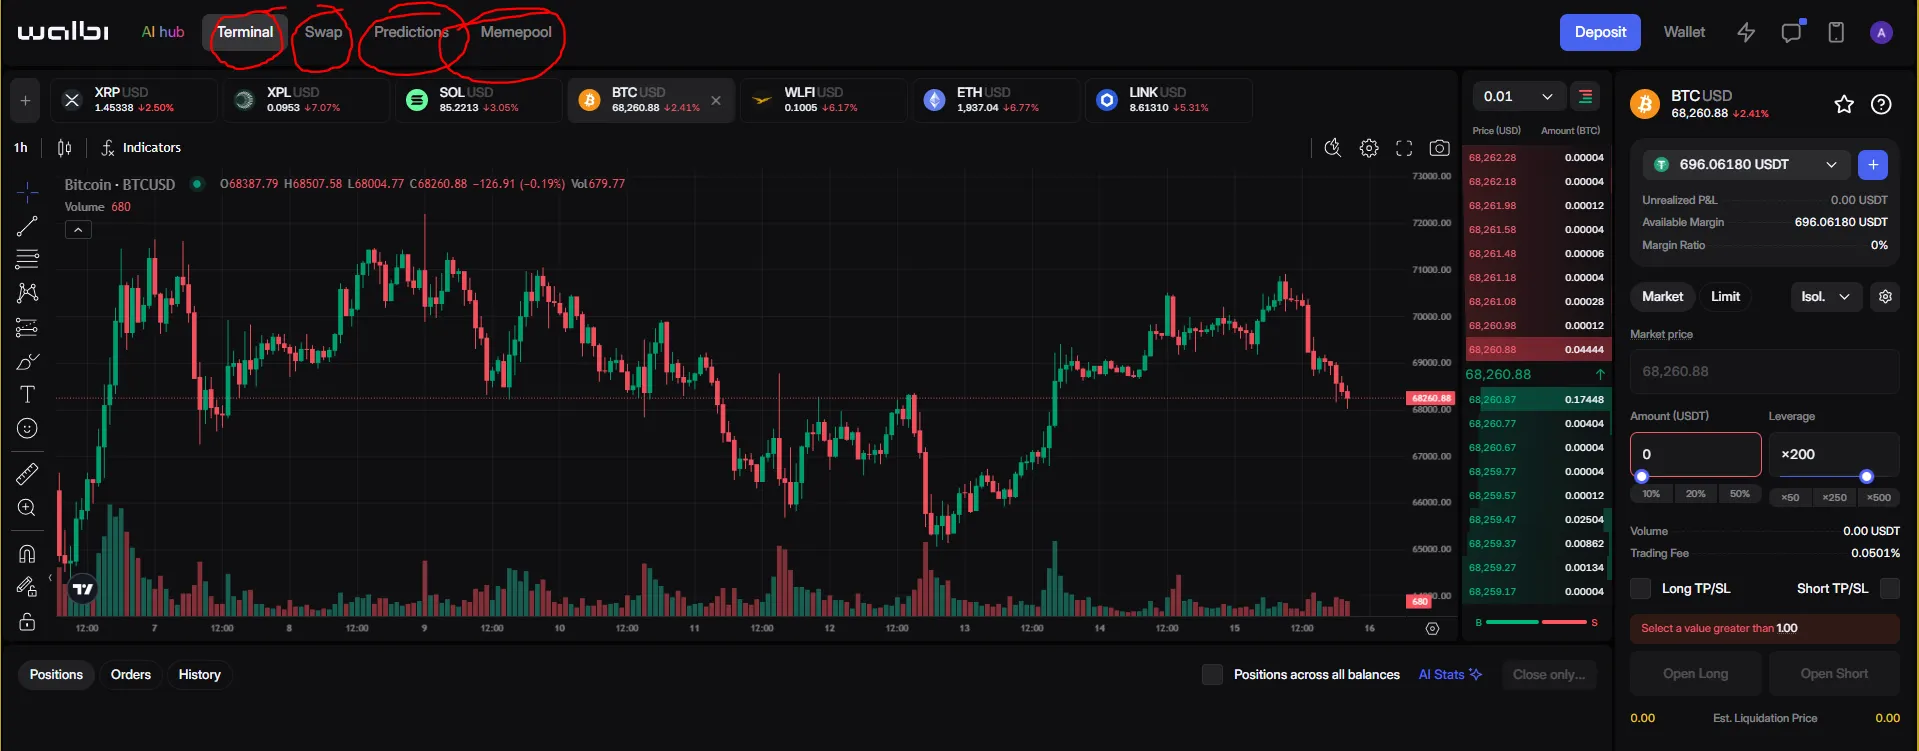1919x751 pixels.
Task: Open the Swap tab
Action: [323, 32]
